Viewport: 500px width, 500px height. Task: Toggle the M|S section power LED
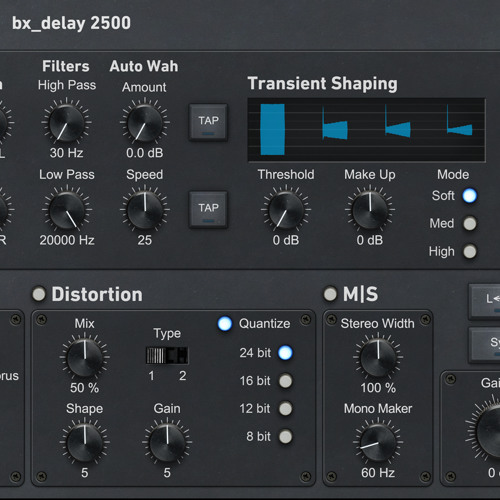[x=330, y=294]
